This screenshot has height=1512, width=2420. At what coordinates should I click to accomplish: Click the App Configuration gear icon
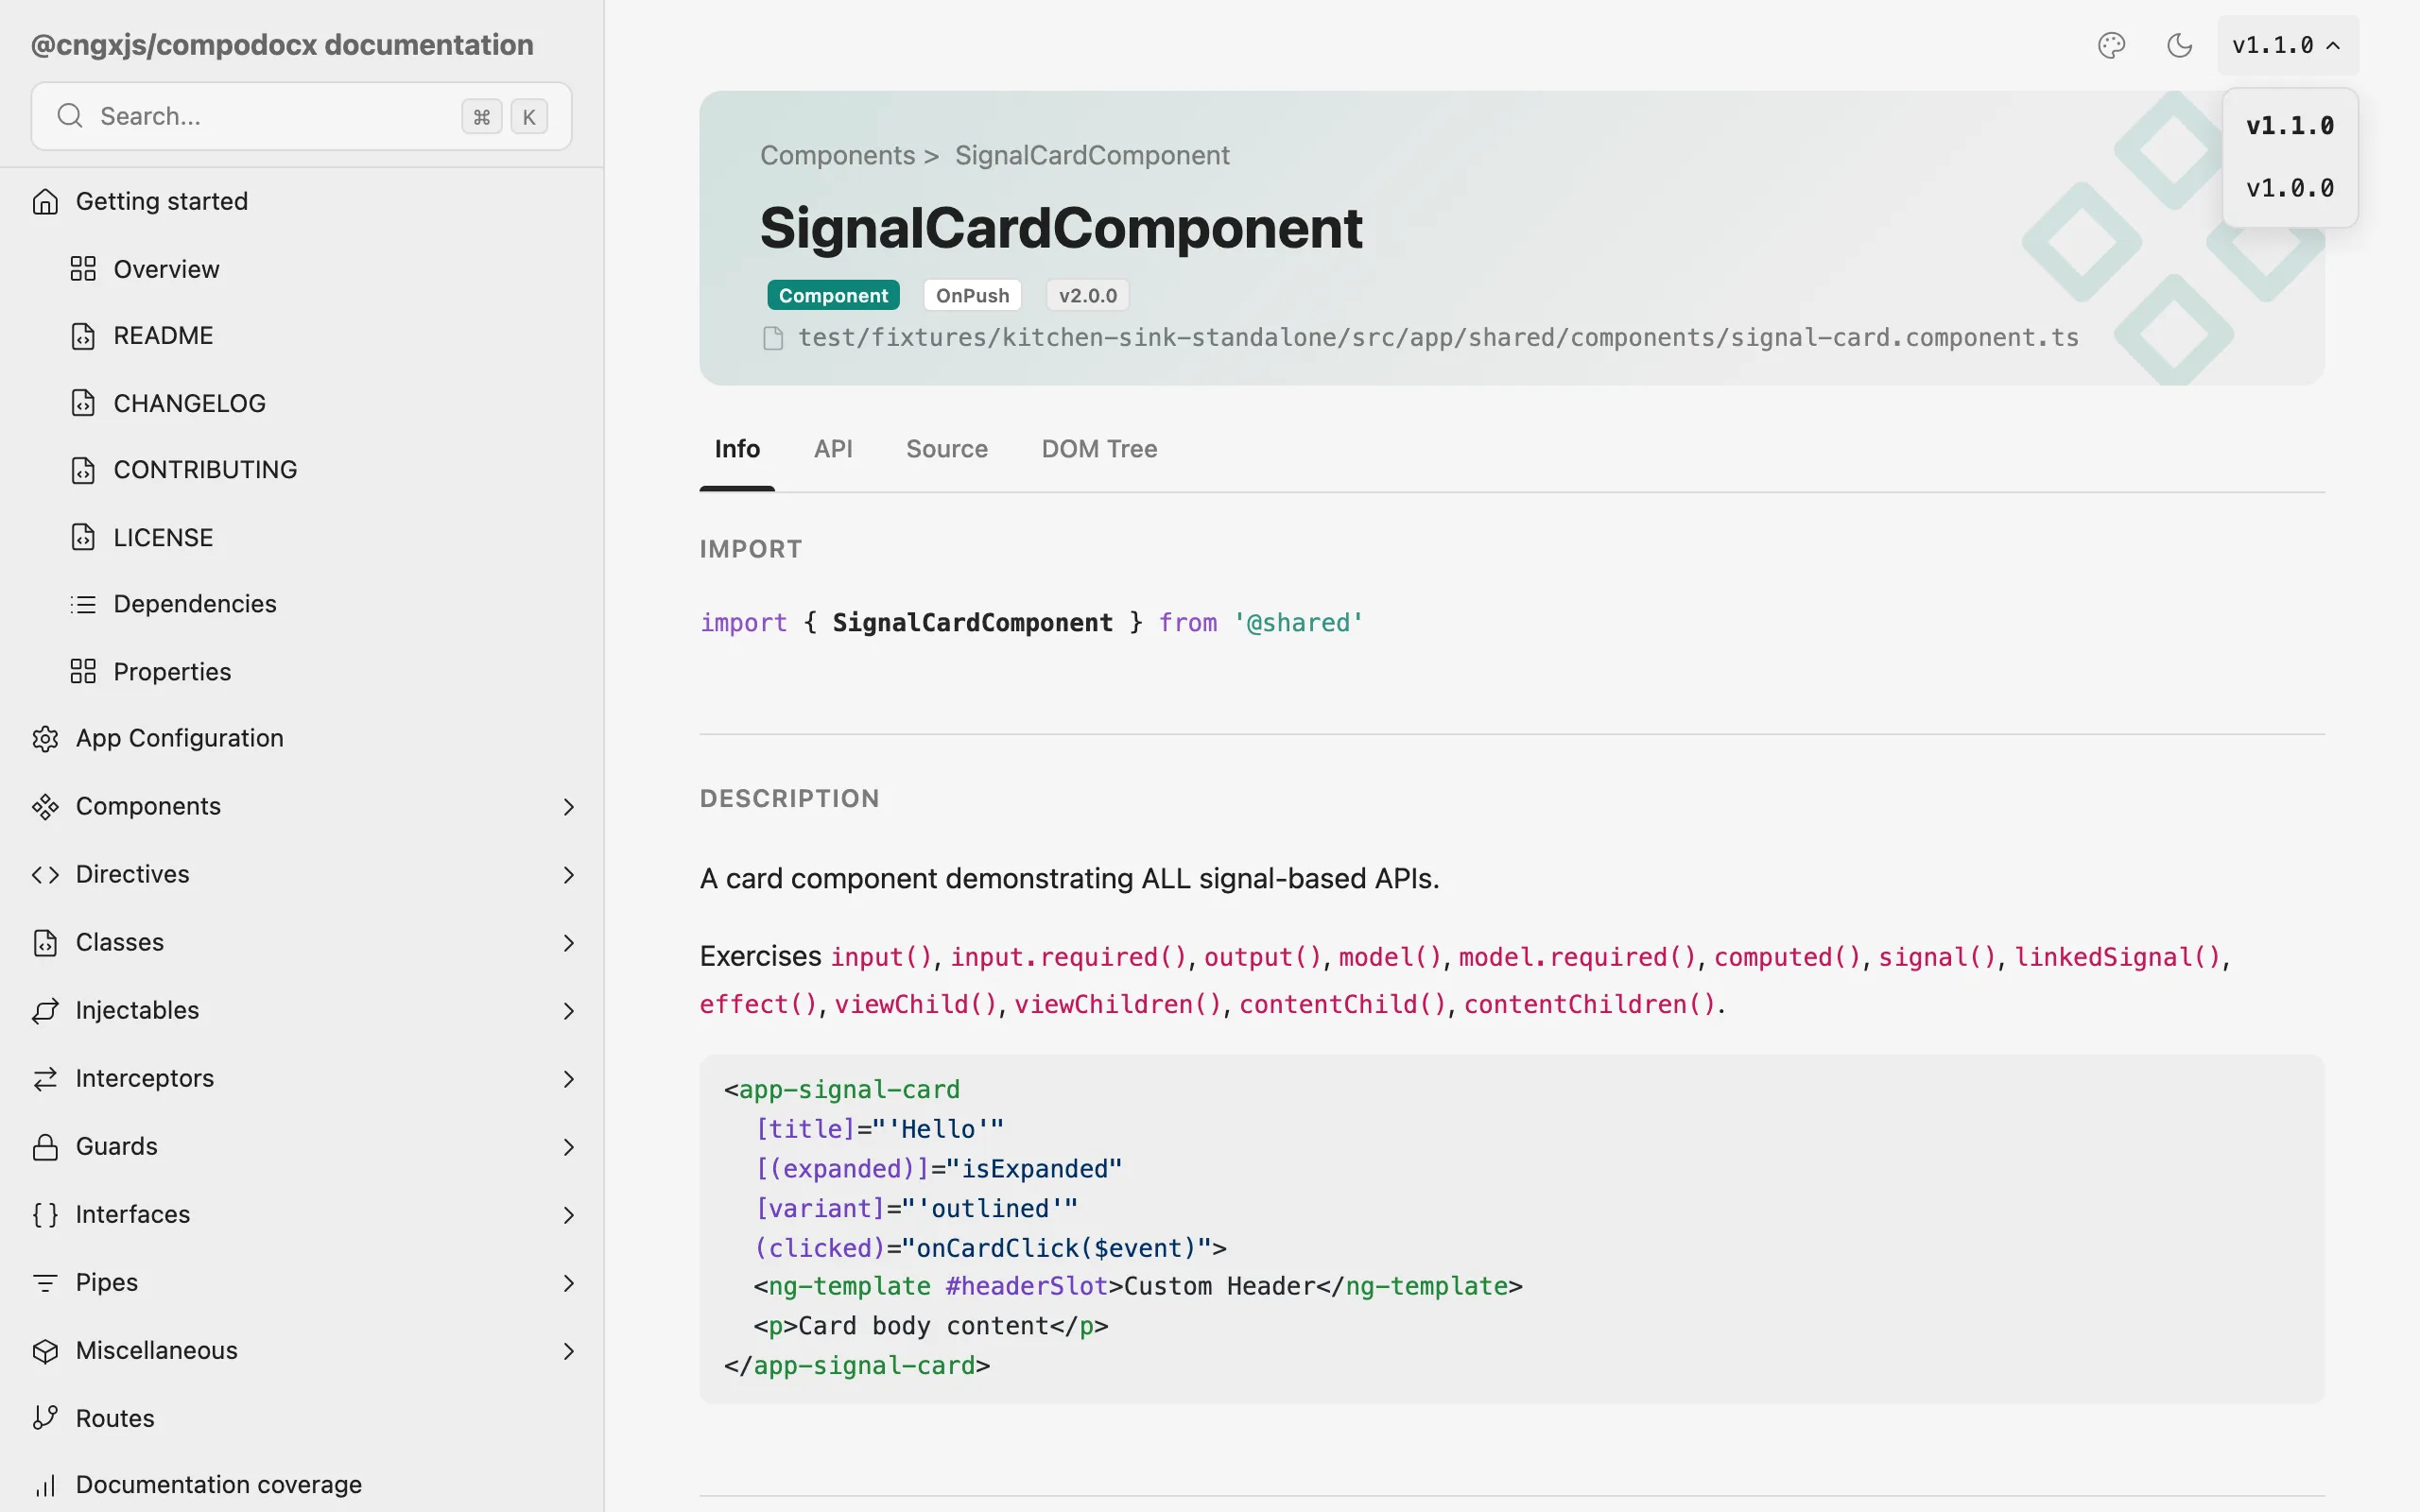tap(45, 738)
